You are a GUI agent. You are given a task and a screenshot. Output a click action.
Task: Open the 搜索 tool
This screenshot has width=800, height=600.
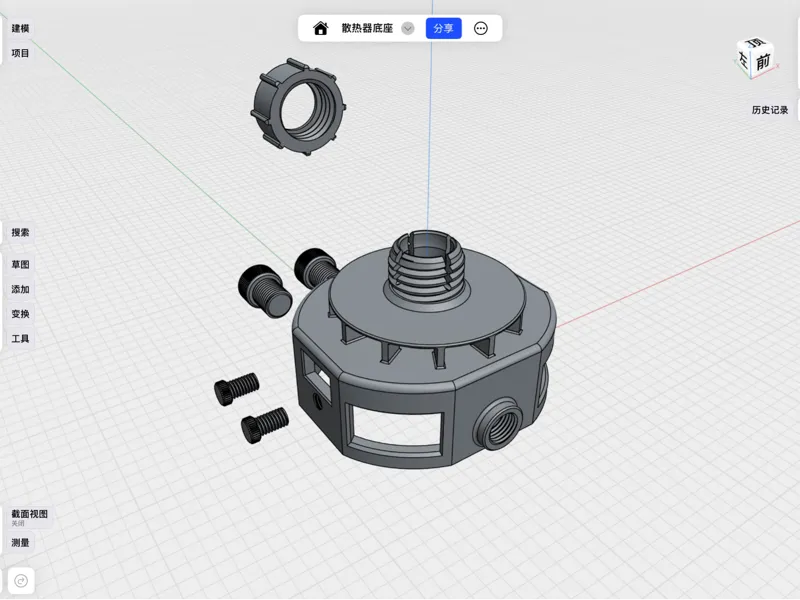[x=20, y=232]
